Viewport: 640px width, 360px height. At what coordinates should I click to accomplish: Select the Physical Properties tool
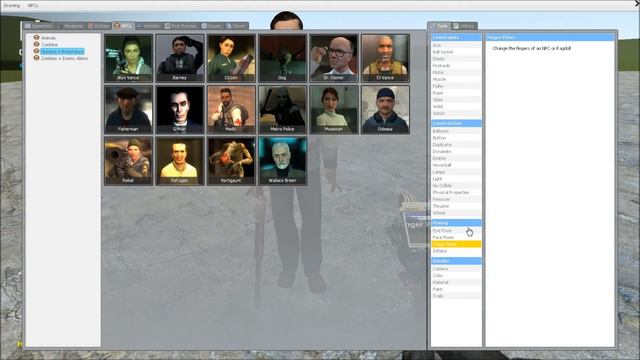pyautogui.click(x=456, y=192)
